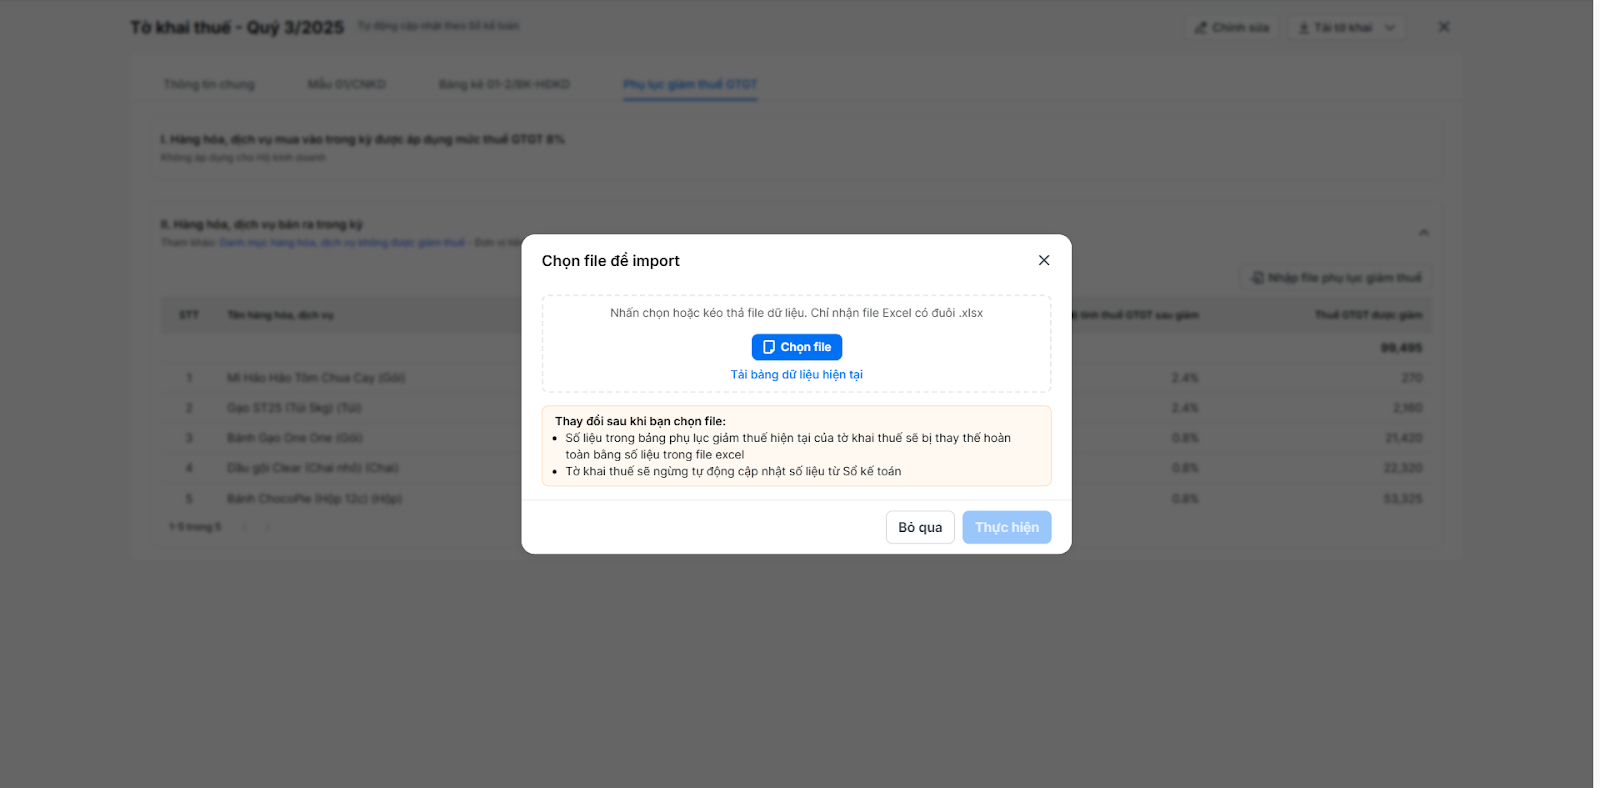Close the "Chọn file để import" dialog
Screen dimensions: 1600x788
coord(1044,260)
